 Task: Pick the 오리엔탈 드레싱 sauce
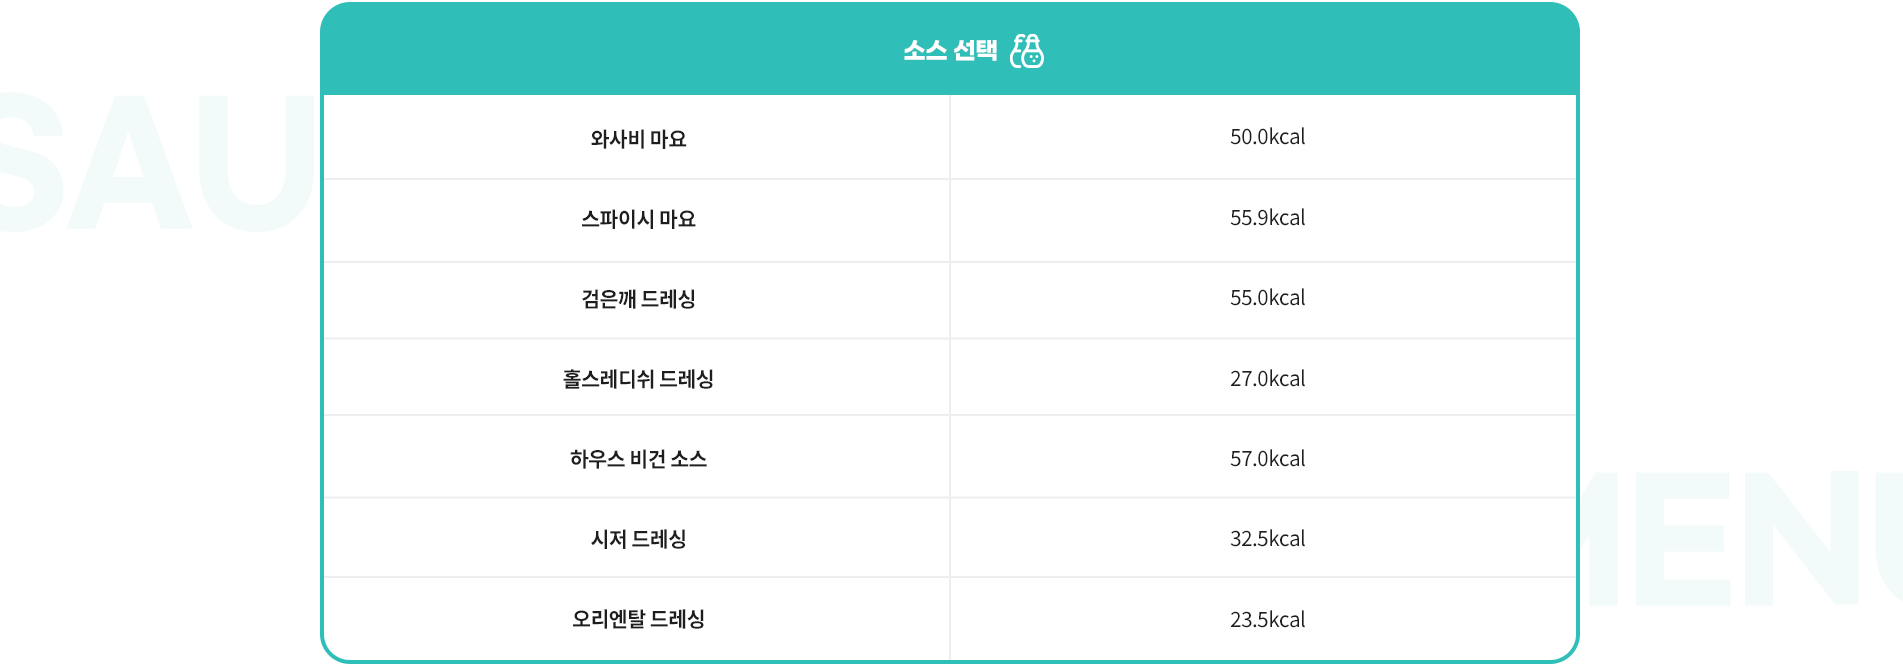638,619
